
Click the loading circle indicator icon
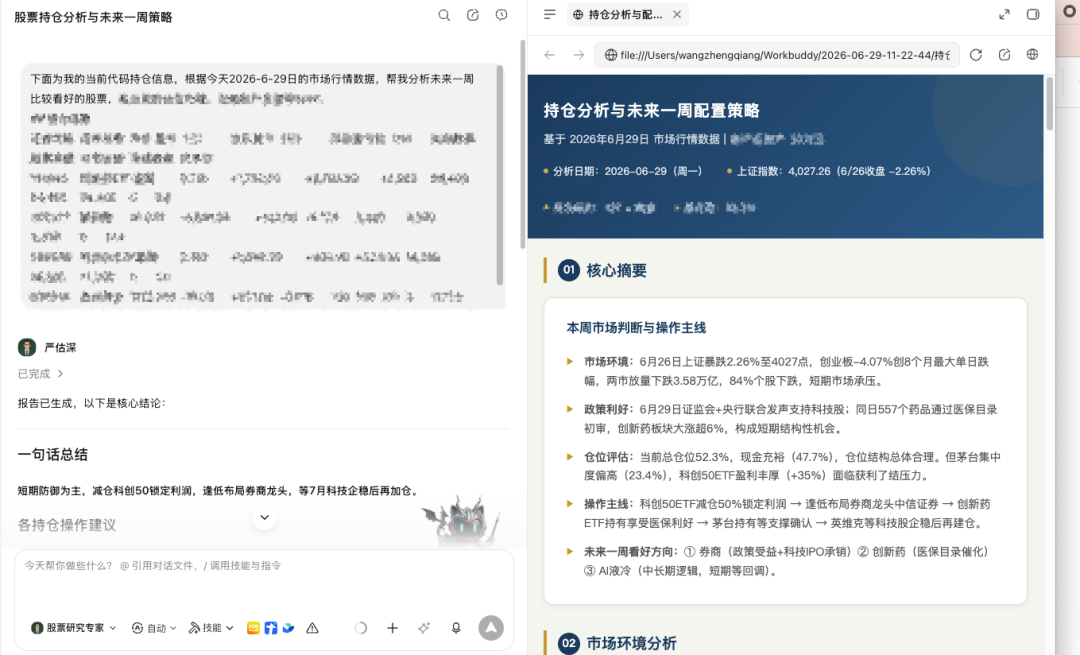tap(360, 628)
